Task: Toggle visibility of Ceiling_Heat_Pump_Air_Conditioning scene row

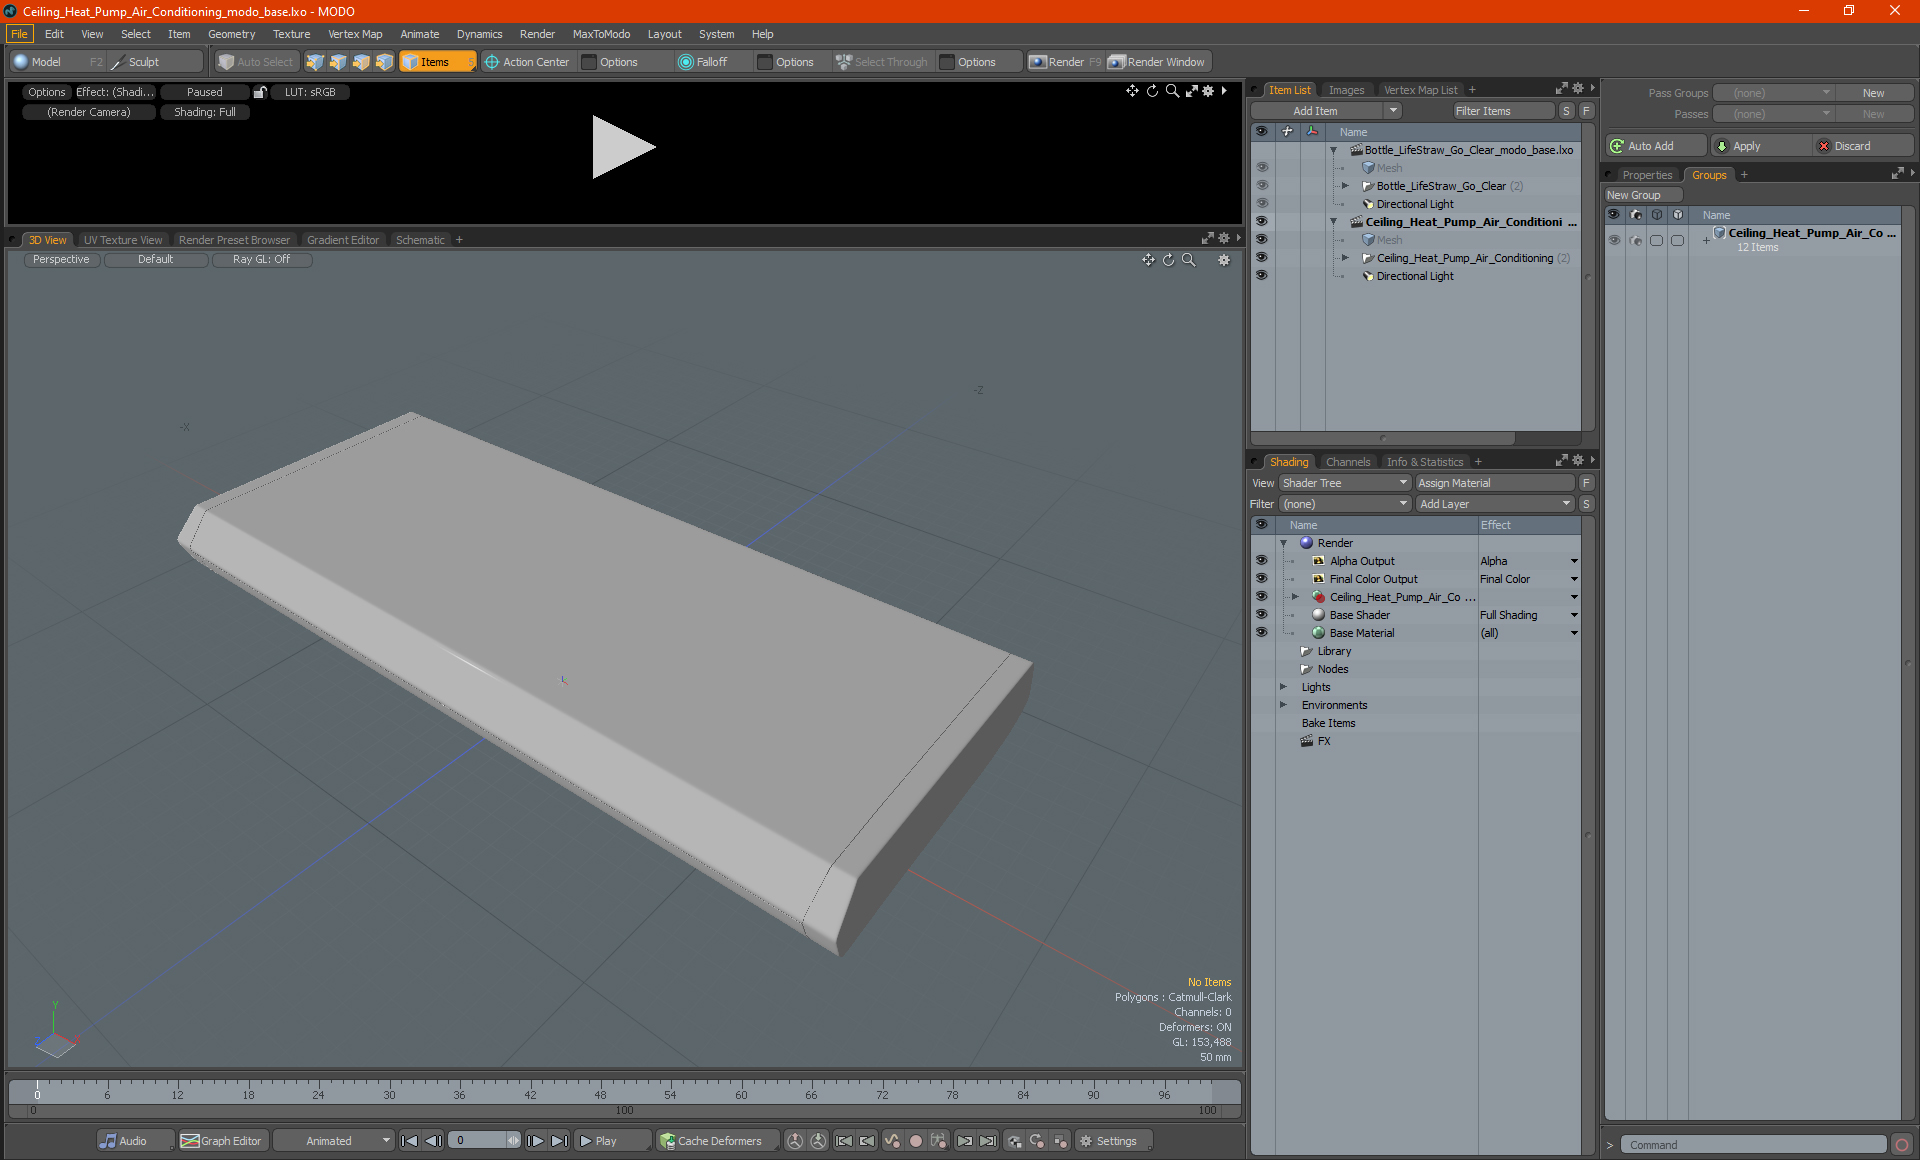Action: [x=1262, y=222]
